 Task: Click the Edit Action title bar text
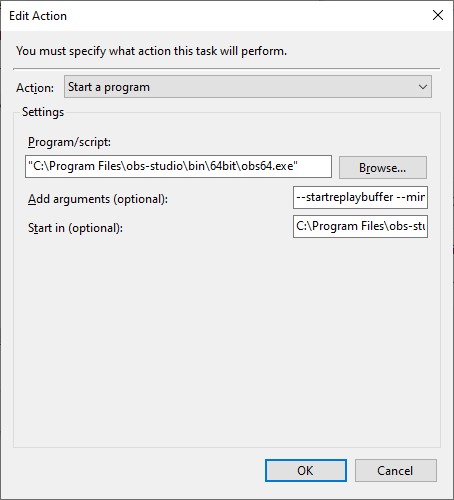[38, 16]
